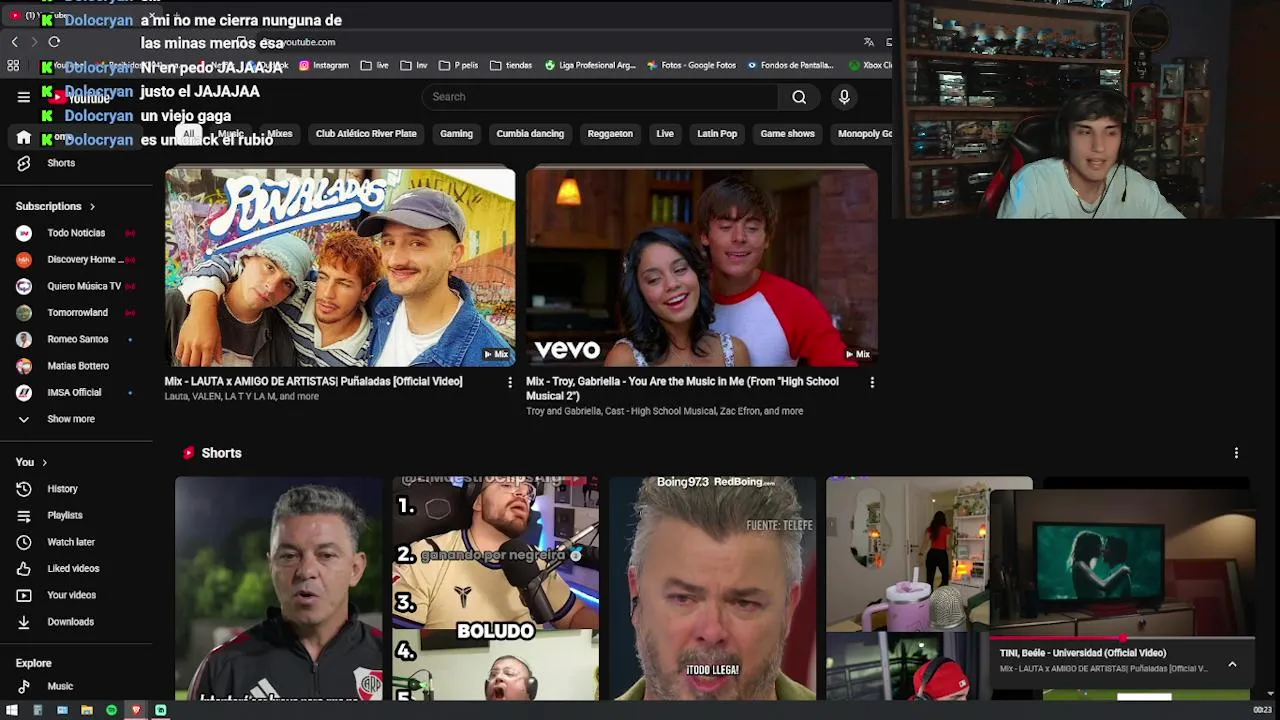The height and width of the screenshot is (720, 1280).
Task: Select Cumbia dancing filter chip
Action: coord(530,134)
